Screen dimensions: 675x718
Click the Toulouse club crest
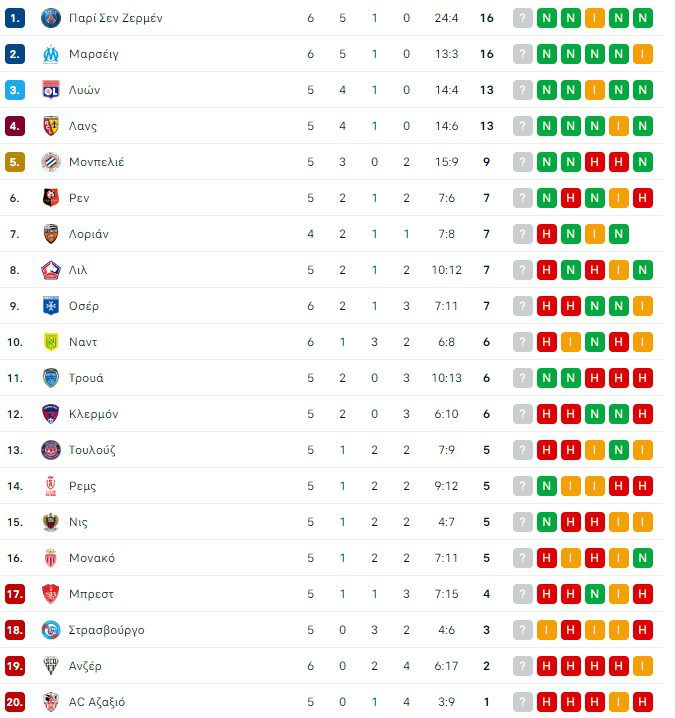(51, 450)
